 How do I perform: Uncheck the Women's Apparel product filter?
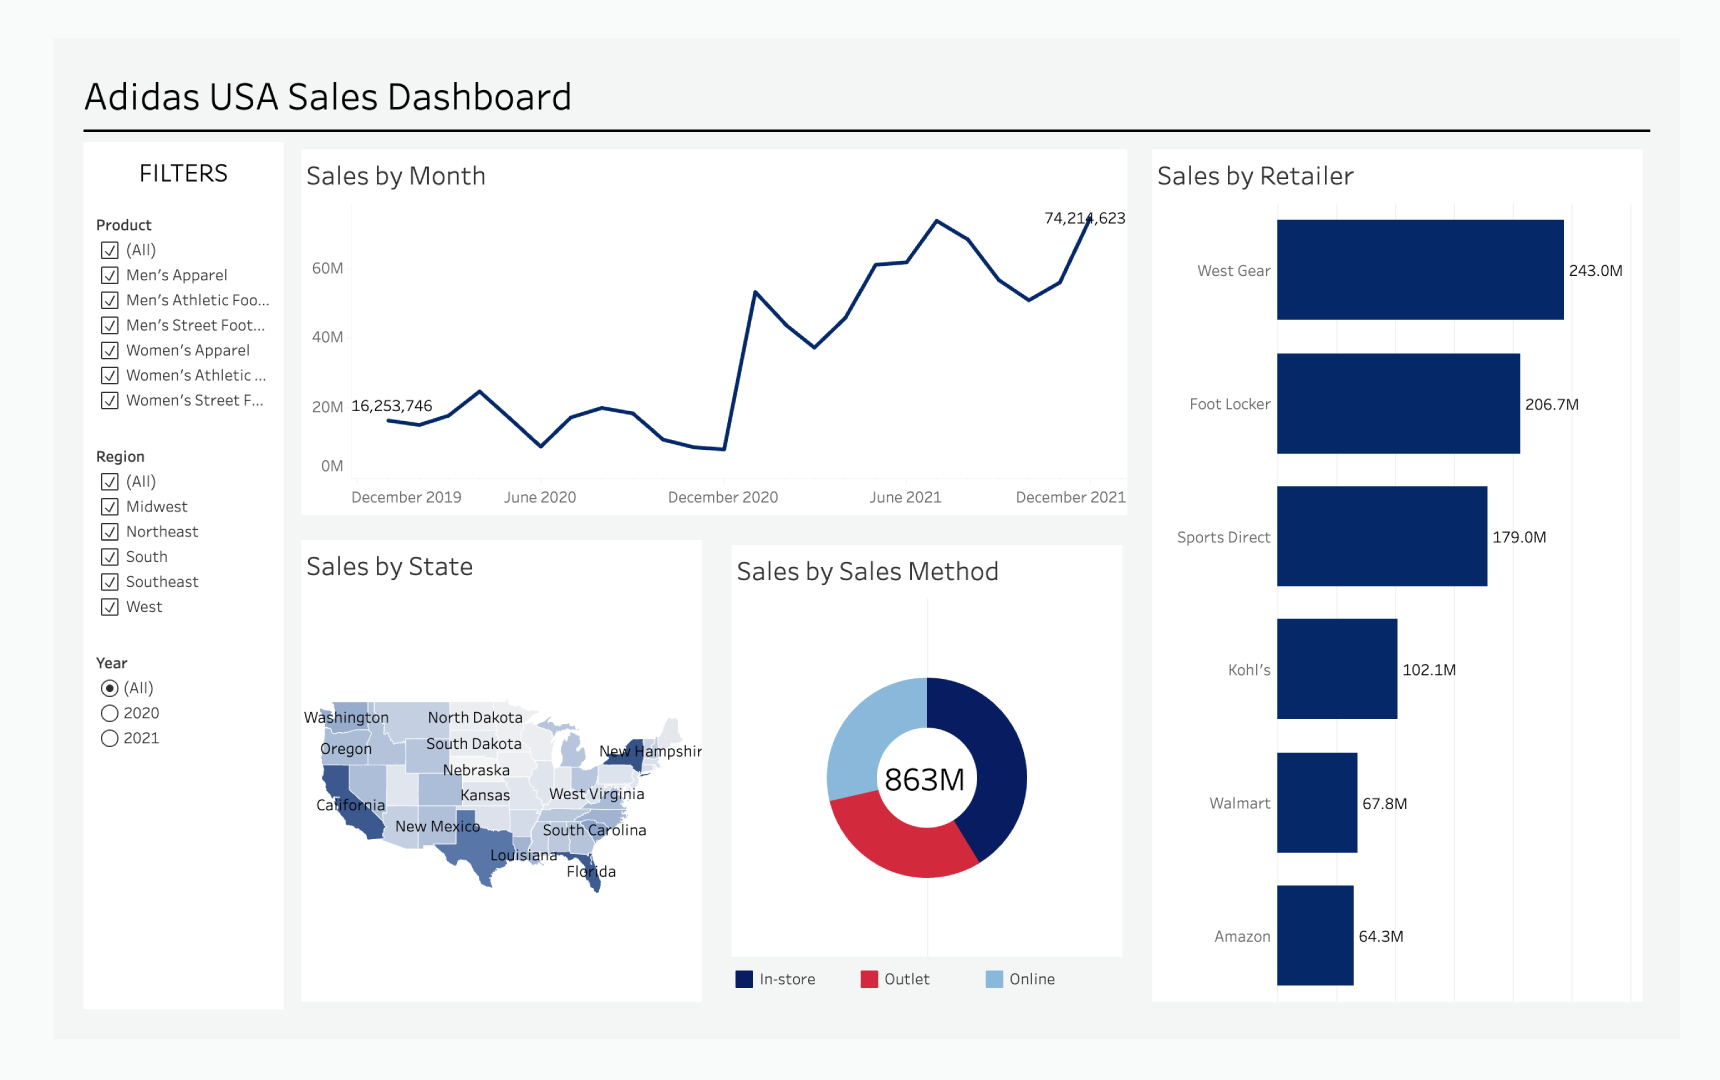[x=110, y=350]
